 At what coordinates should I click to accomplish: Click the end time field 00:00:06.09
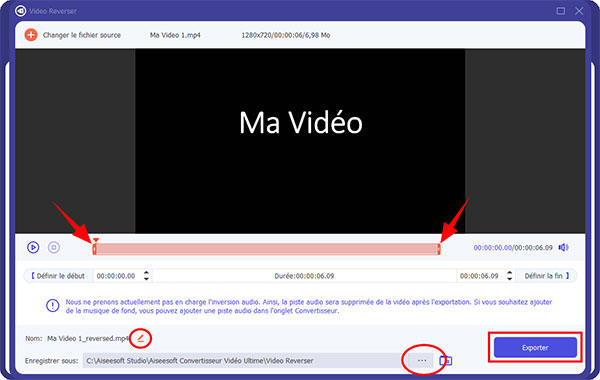click(x=479, y=276)
